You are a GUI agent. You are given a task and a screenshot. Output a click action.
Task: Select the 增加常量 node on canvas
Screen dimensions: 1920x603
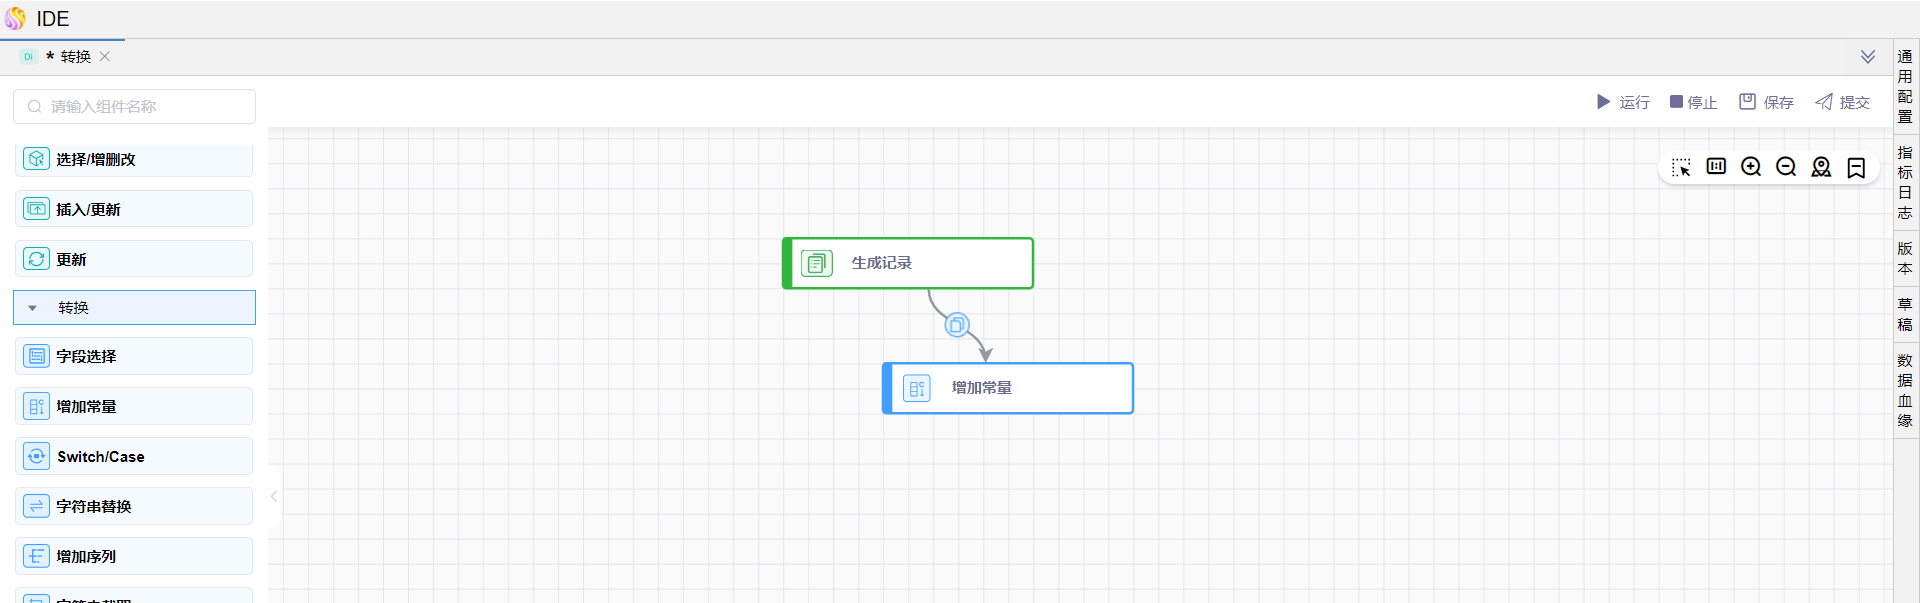pyautogui.click(x=1008, y=388)
